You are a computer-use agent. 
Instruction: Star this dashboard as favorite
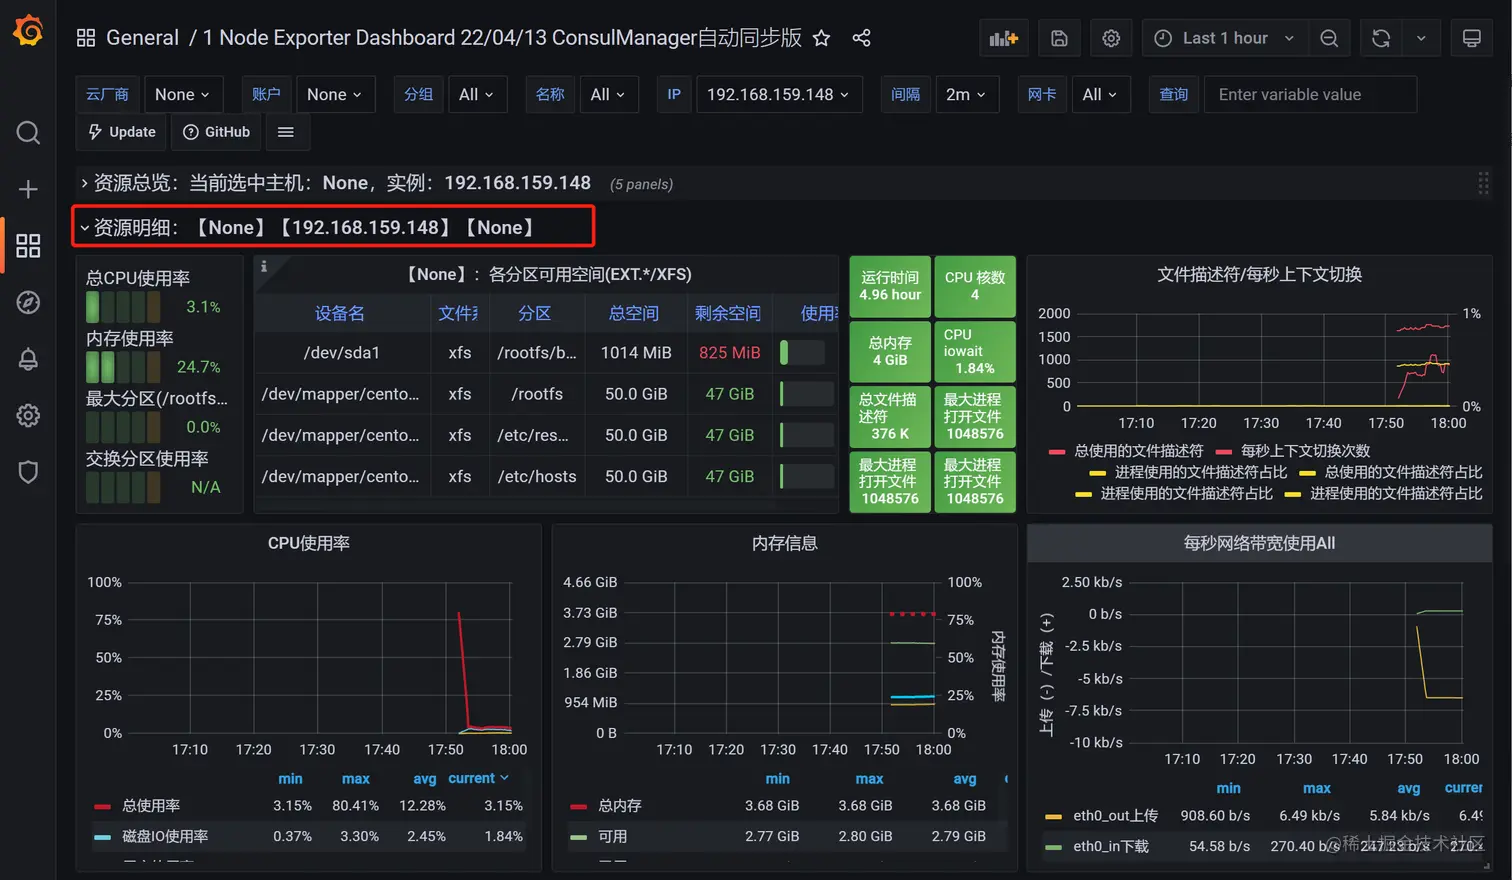tap(821, 38)
